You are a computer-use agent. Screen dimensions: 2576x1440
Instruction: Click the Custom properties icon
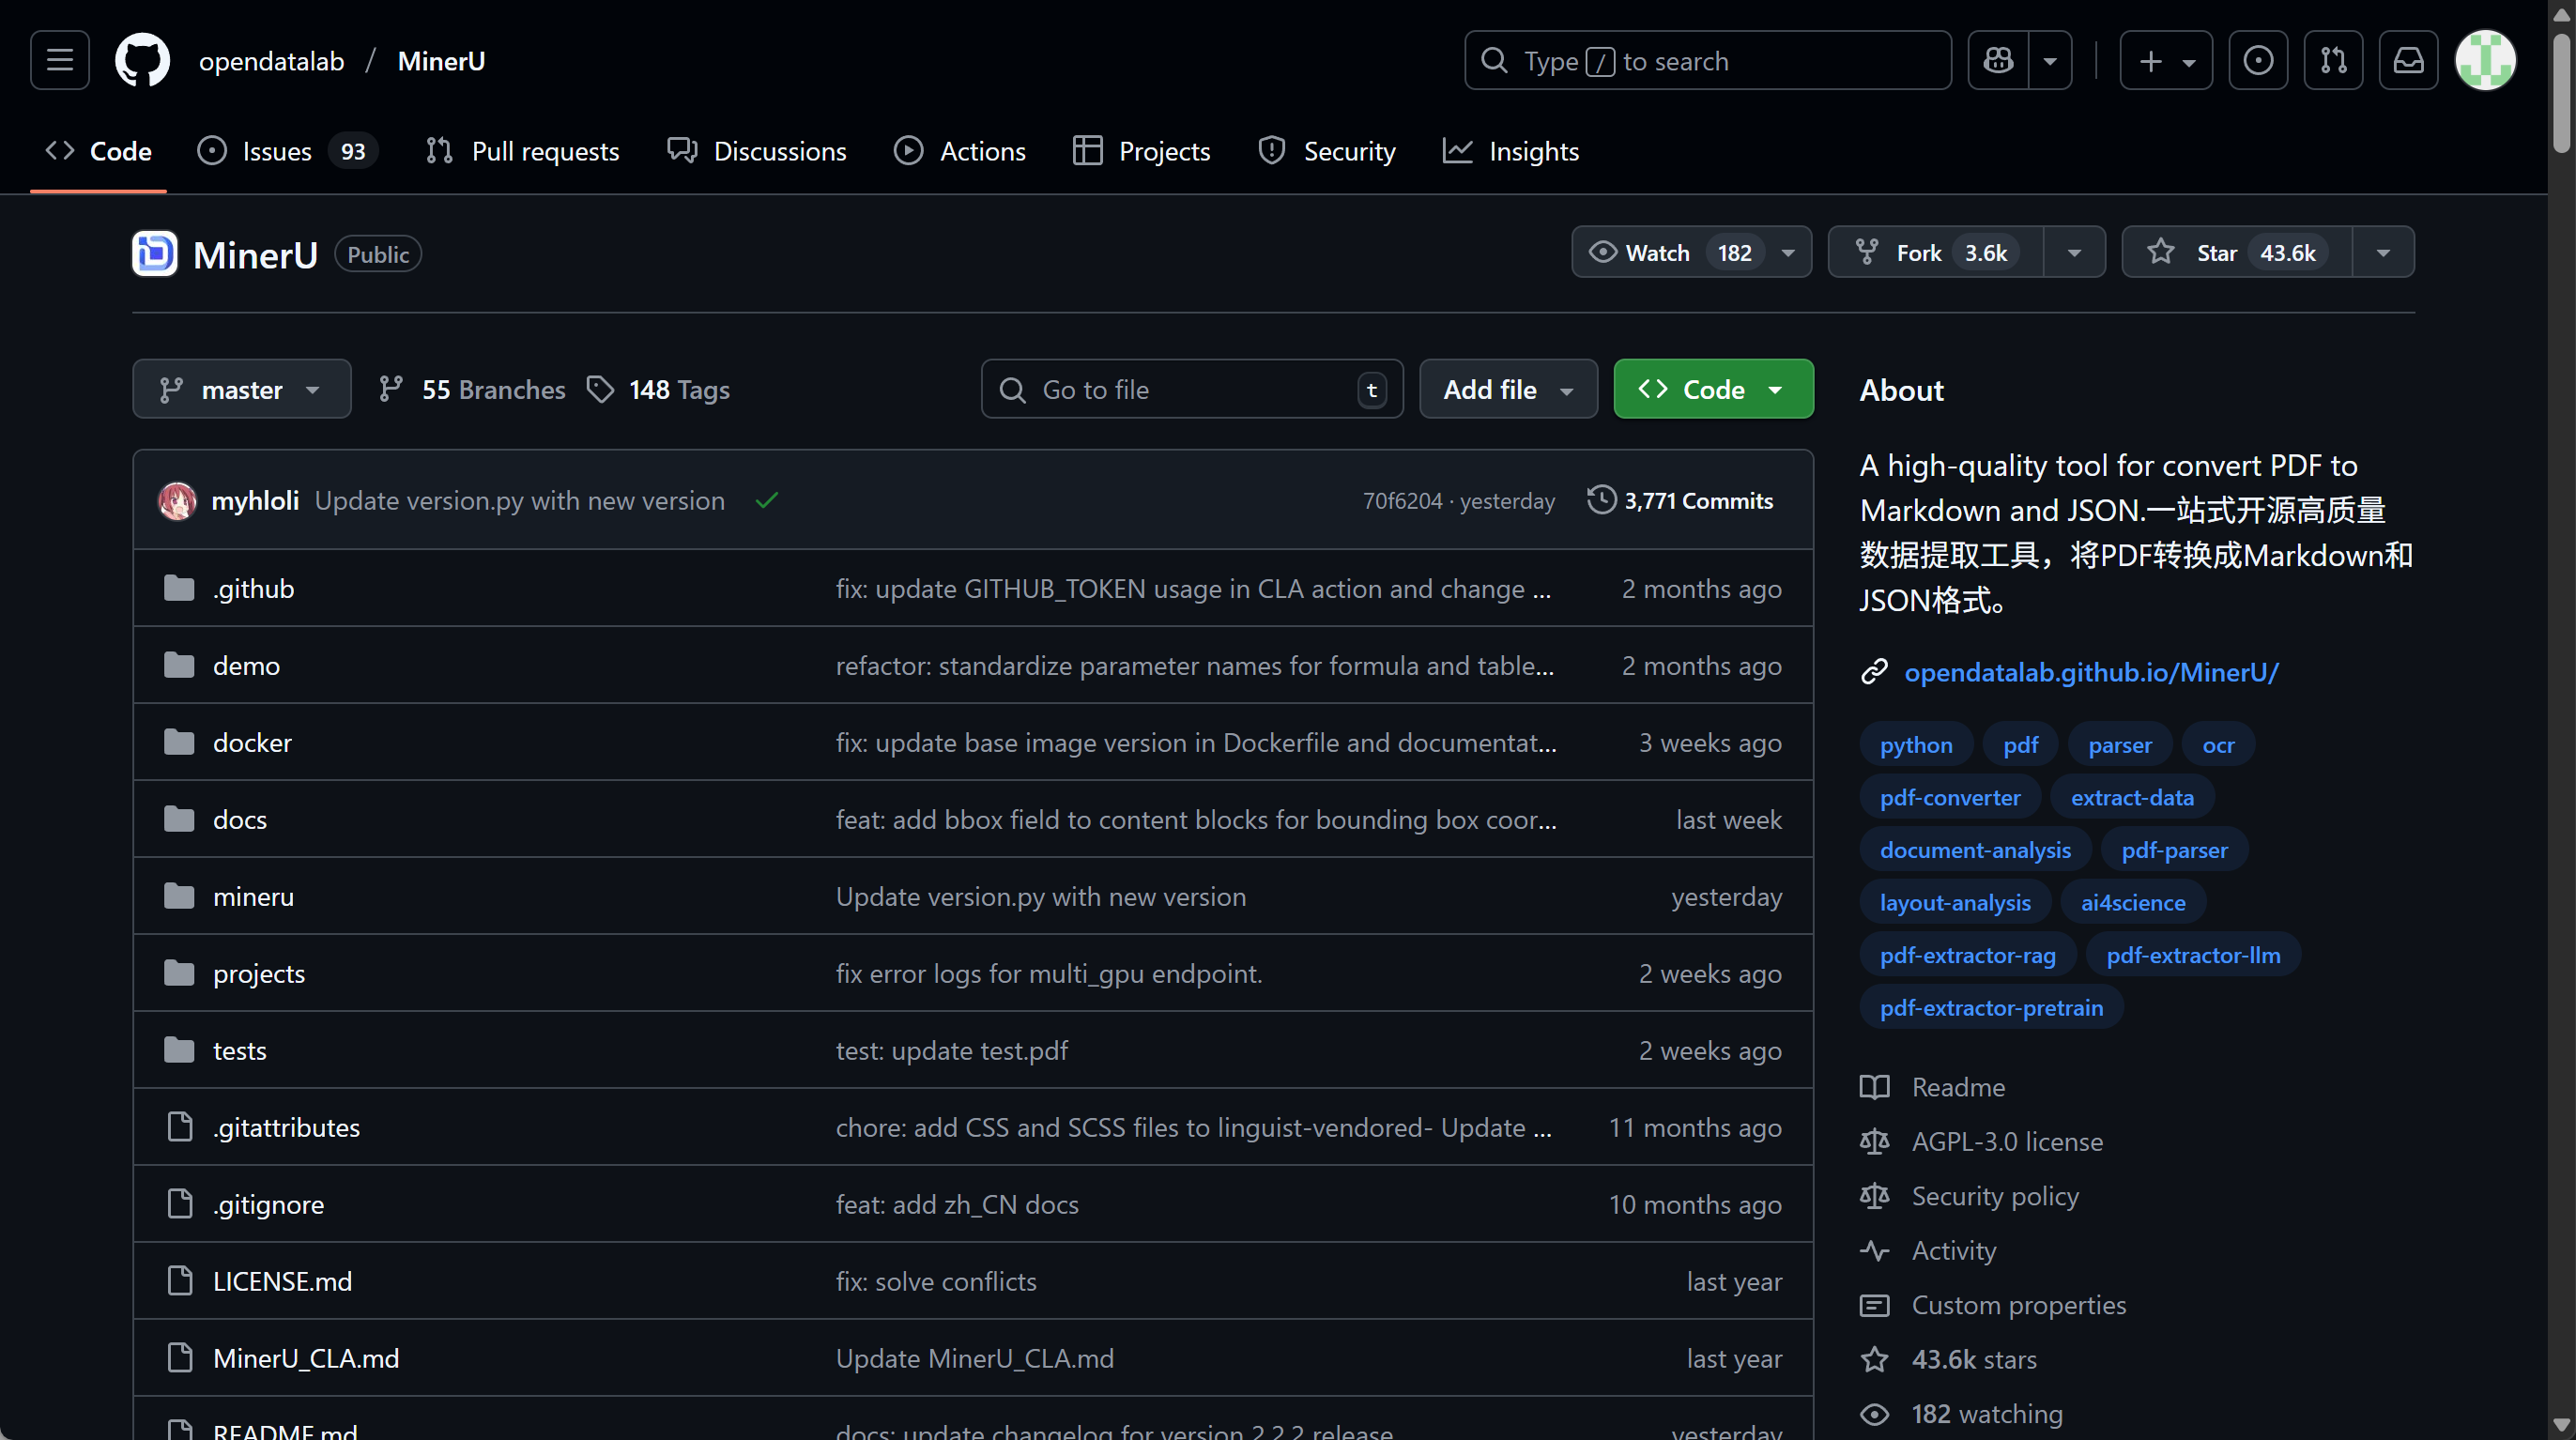coord(1874,1305)
